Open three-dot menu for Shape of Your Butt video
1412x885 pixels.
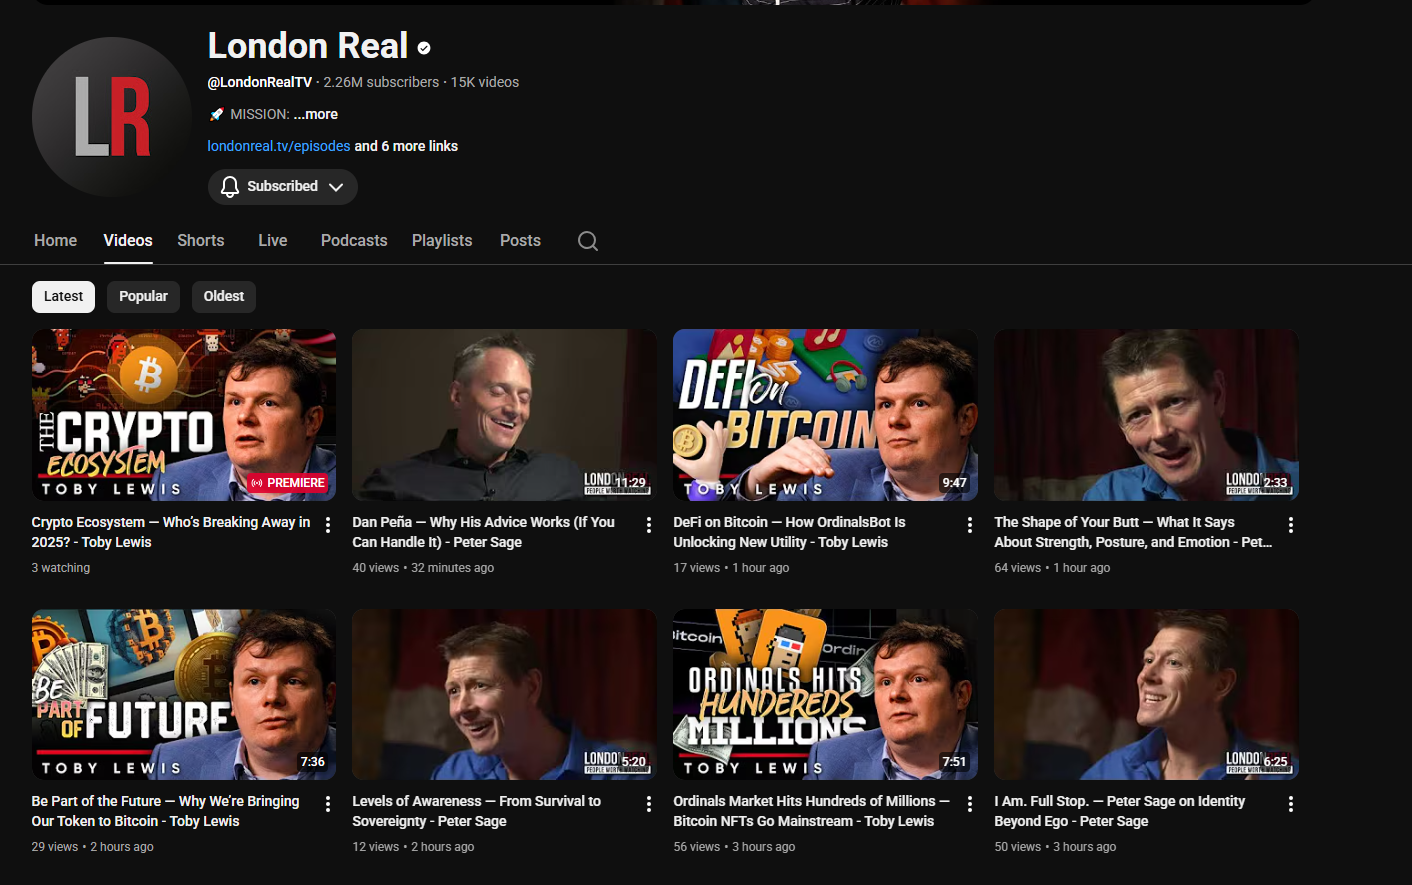[x=1291, y=525]
